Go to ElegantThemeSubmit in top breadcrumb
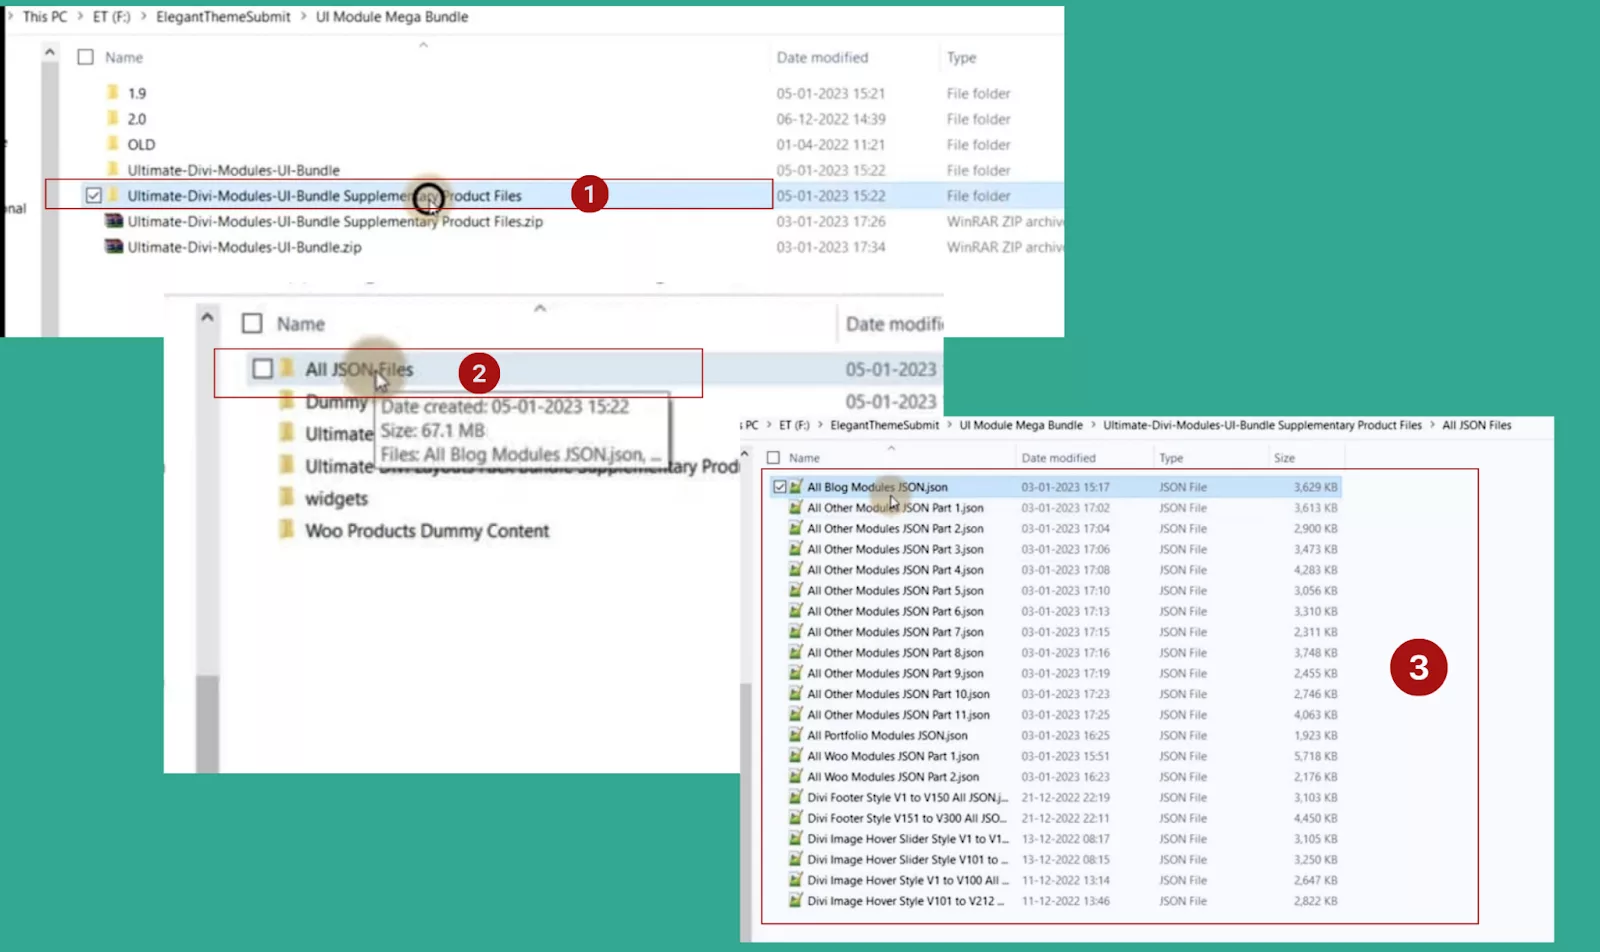Screen dimensions: 1600x952 (x=223, y=16)
